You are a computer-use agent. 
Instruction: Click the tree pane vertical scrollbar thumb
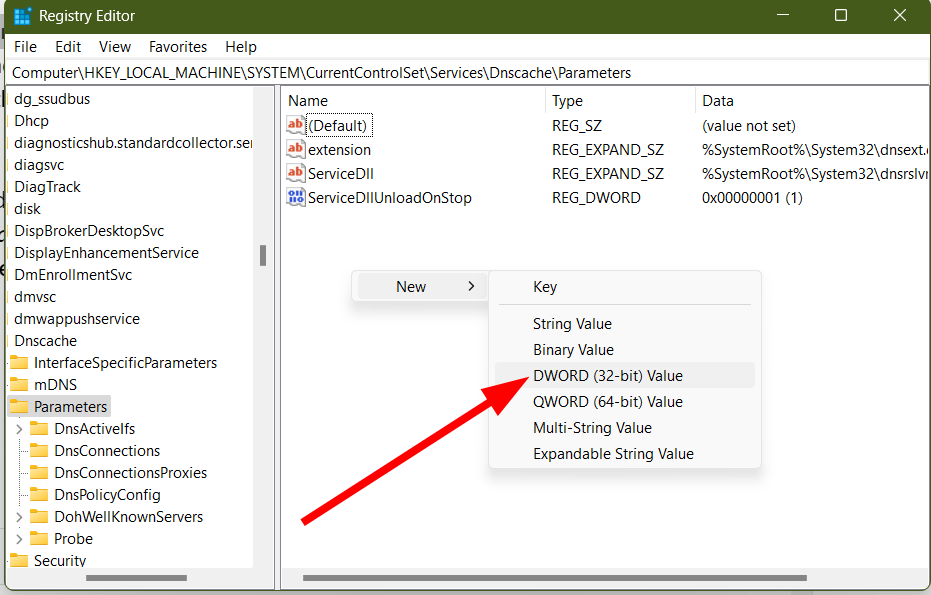point(262,255)
